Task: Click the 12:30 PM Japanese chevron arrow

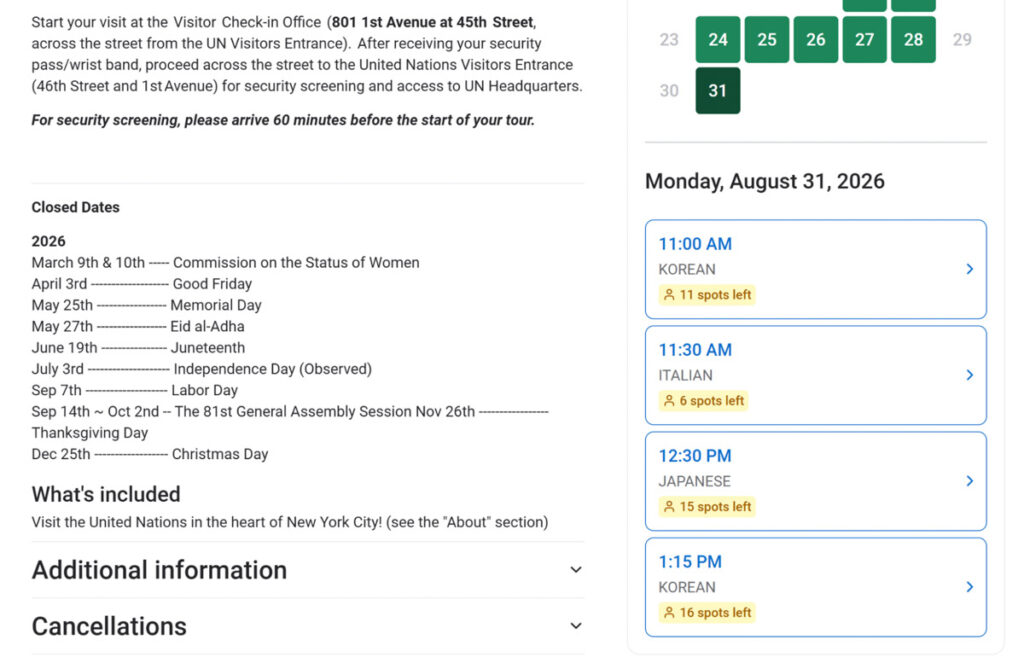Action: pyautogui.click(x=969, y=481)
